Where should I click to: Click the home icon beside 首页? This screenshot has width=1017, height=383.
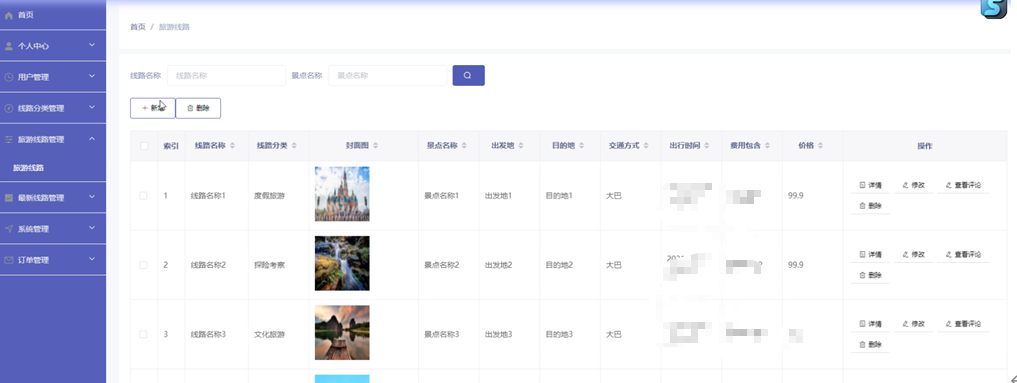(x=9, y=15)
